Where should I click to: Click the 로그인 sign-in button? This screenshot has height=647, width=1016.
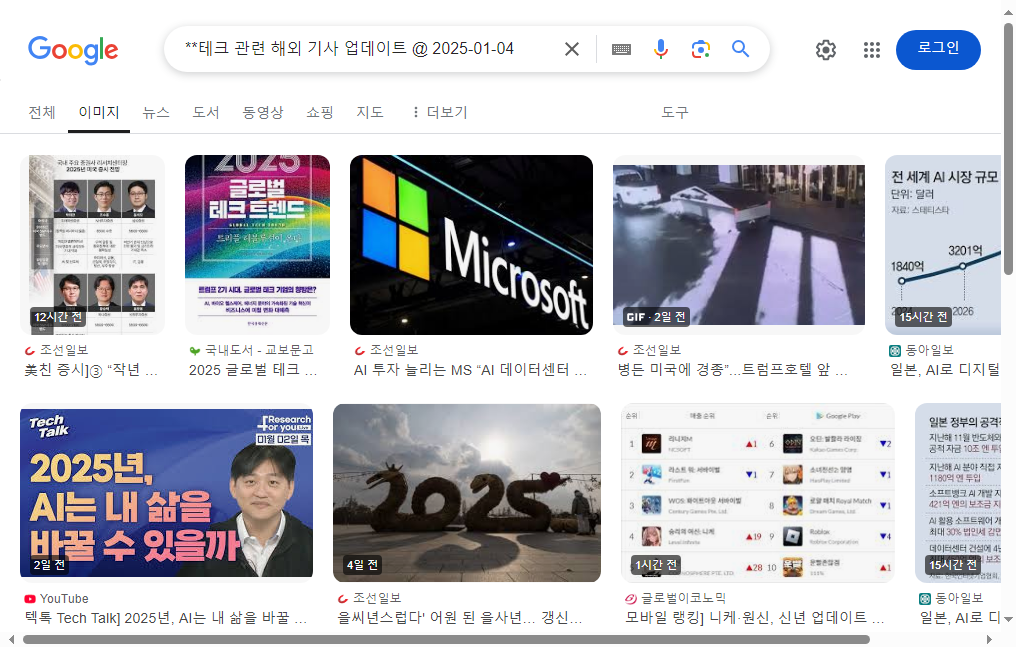point(938,50)
